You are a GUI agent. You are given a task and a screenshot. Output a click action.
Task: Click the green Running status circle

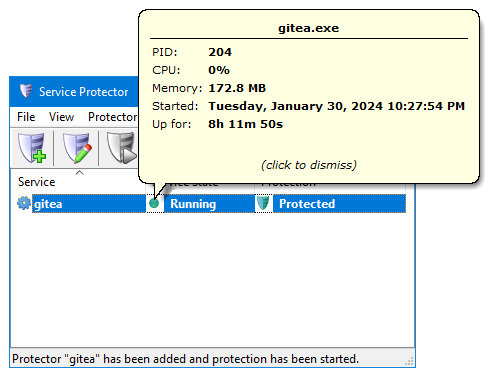coord(154,203)
